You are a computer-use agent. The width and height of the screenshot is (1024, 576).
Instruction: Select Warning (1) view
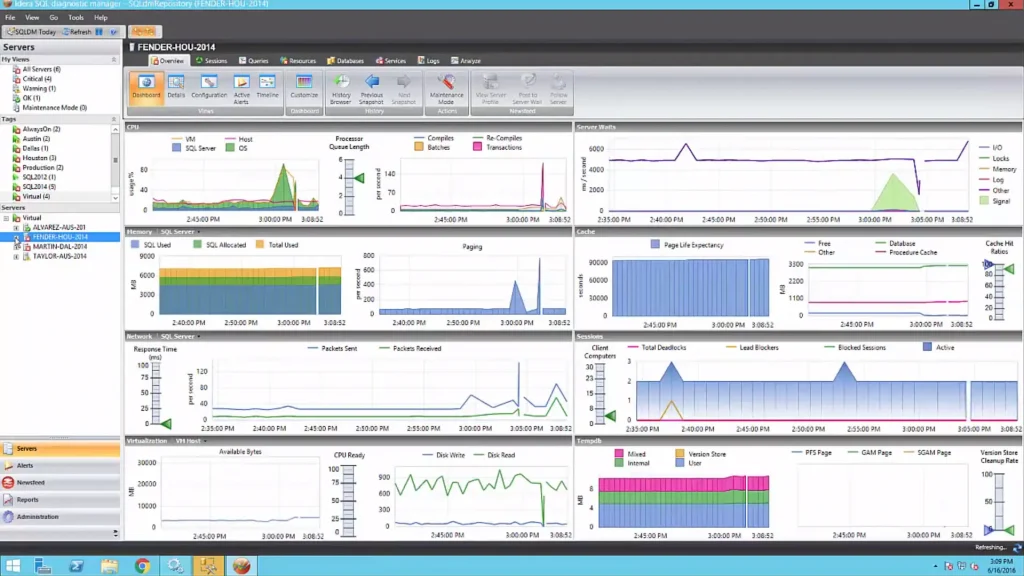[39, 88]
